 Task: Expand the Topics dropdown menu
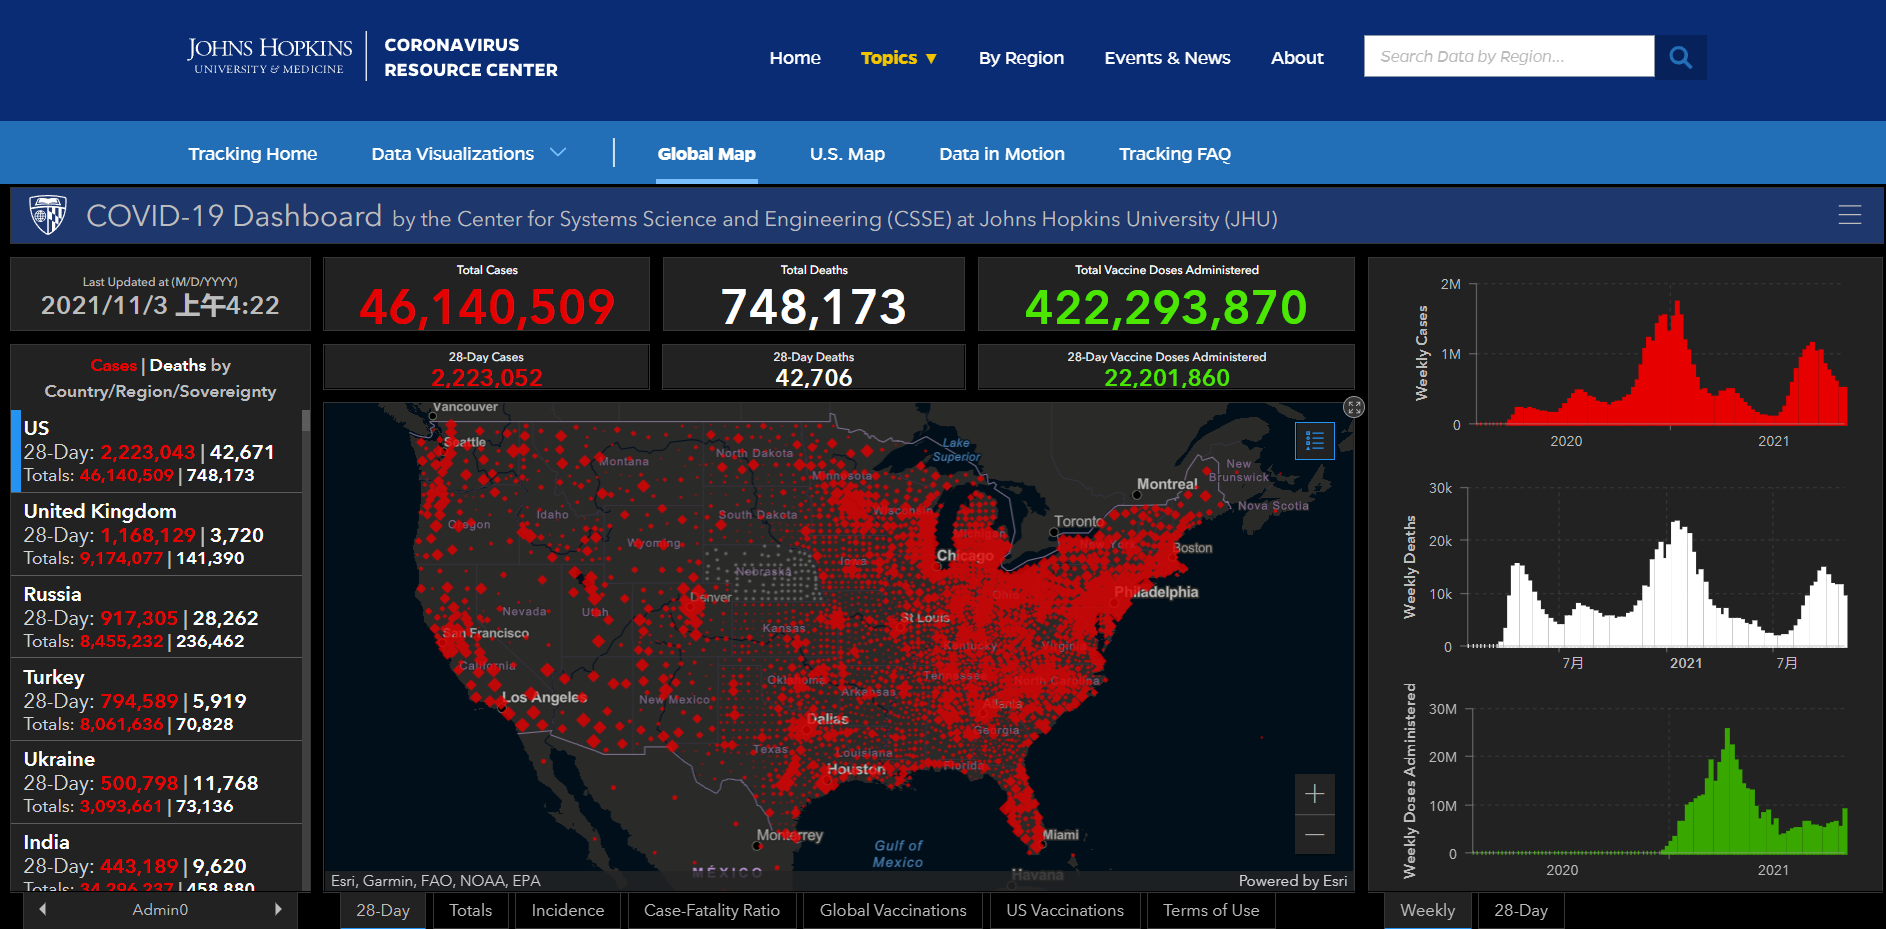coord(899,58)
